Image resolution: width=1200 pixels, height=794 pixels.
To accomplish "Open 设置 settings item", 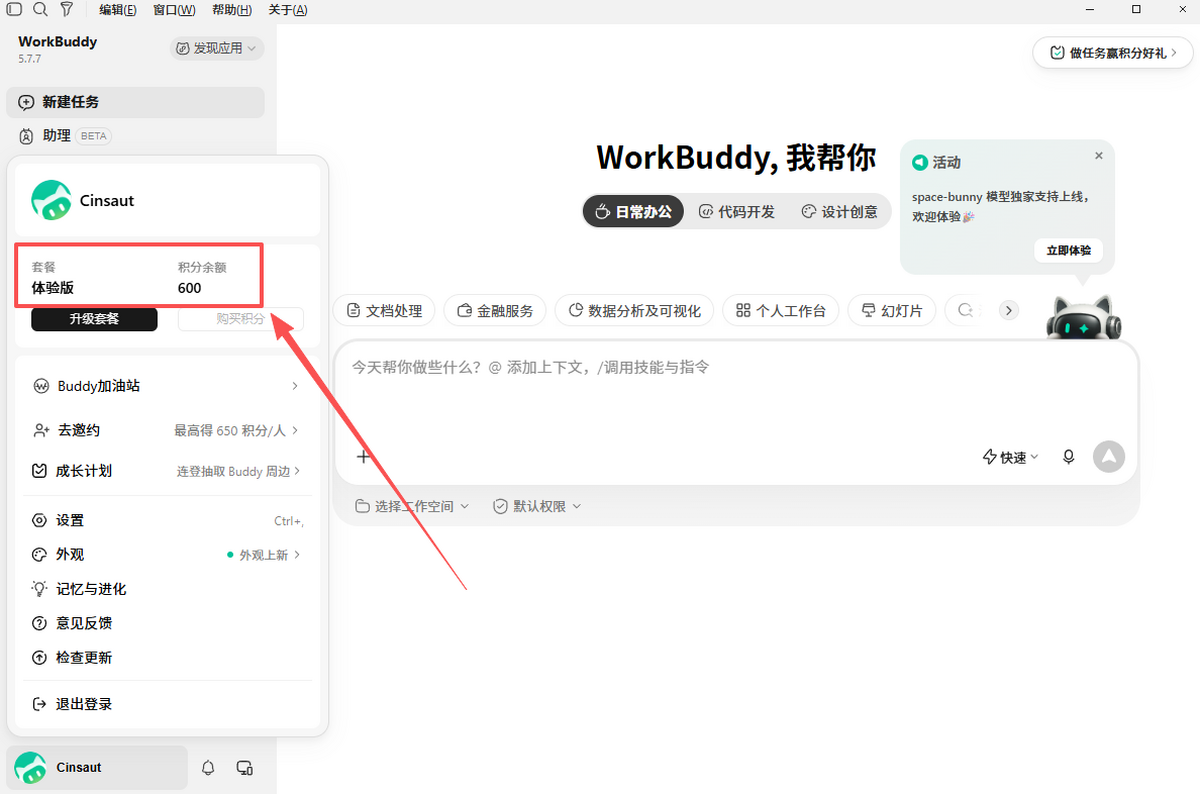I will tap(167, 521).
